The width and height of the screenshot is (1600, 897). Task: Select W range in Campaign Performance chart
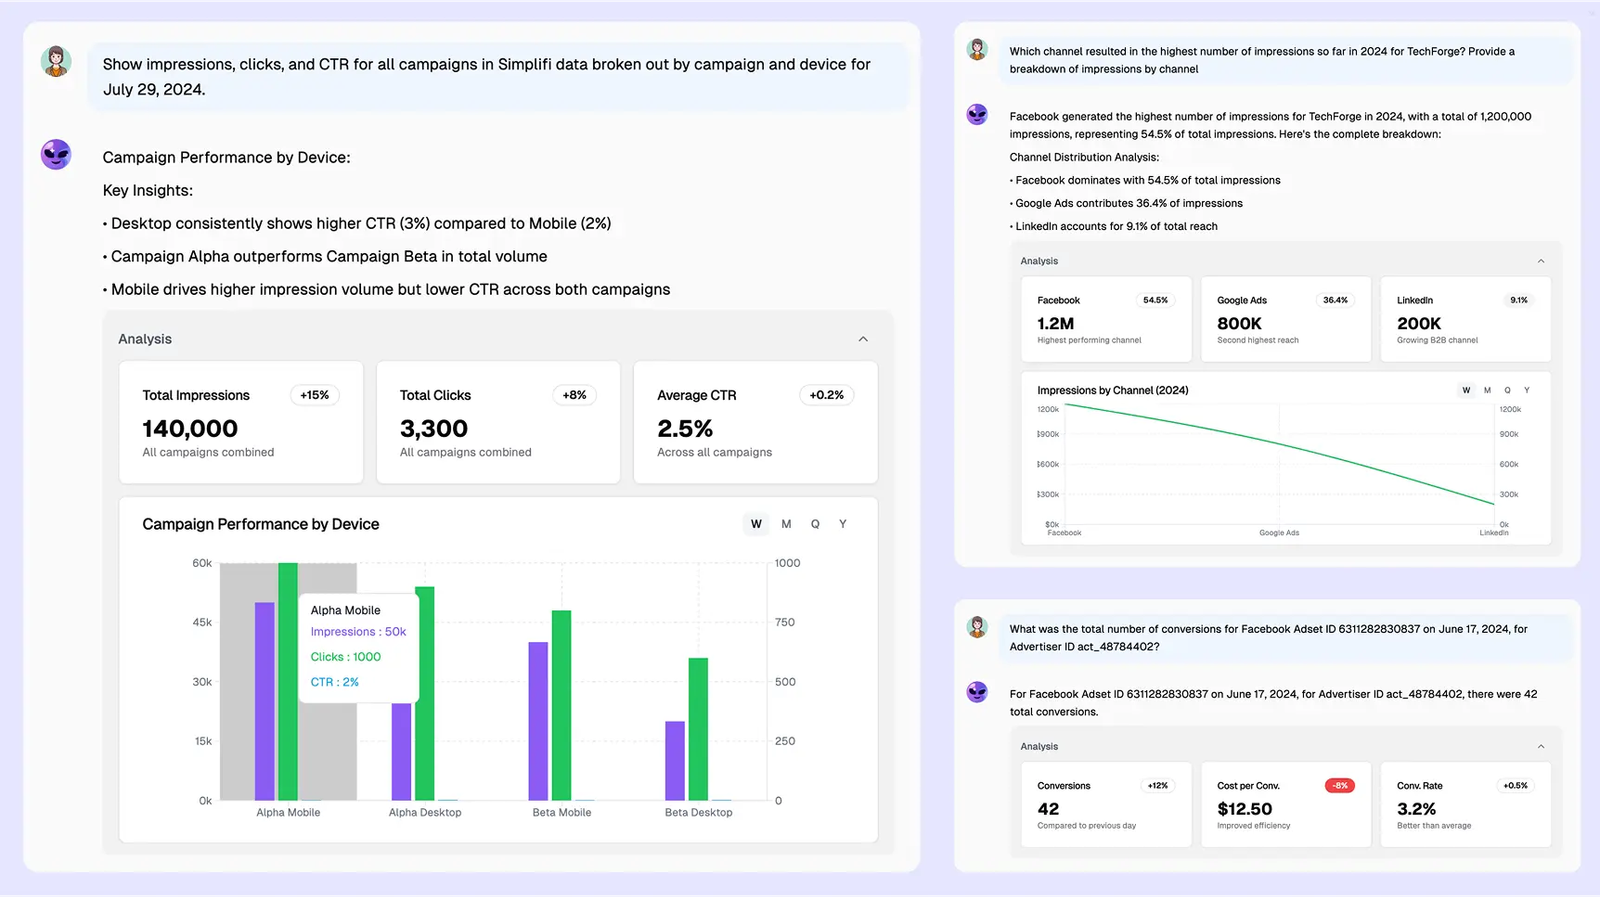click(x=756, y=524)
